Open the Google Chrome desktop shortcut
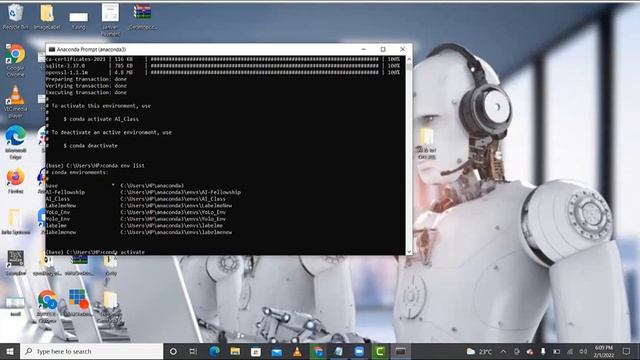 coord(16,60)
